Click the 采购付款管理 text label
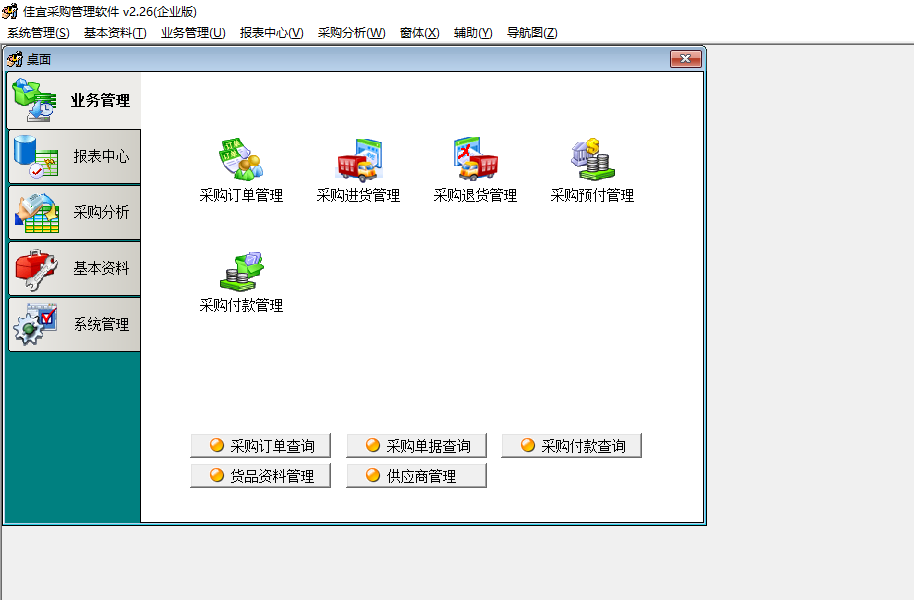The height and width of the screenshot is (600, 914). coord(241,305)
